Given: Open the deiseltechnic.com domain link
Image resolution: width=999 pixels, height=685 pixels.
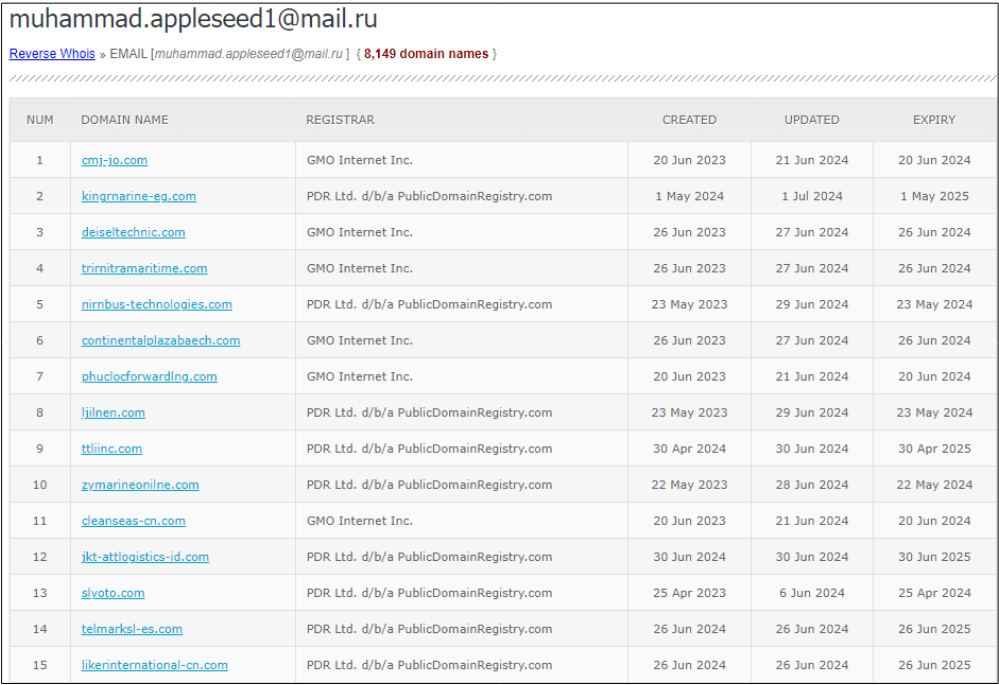Looking at the screenshot, I should point(133,232).
